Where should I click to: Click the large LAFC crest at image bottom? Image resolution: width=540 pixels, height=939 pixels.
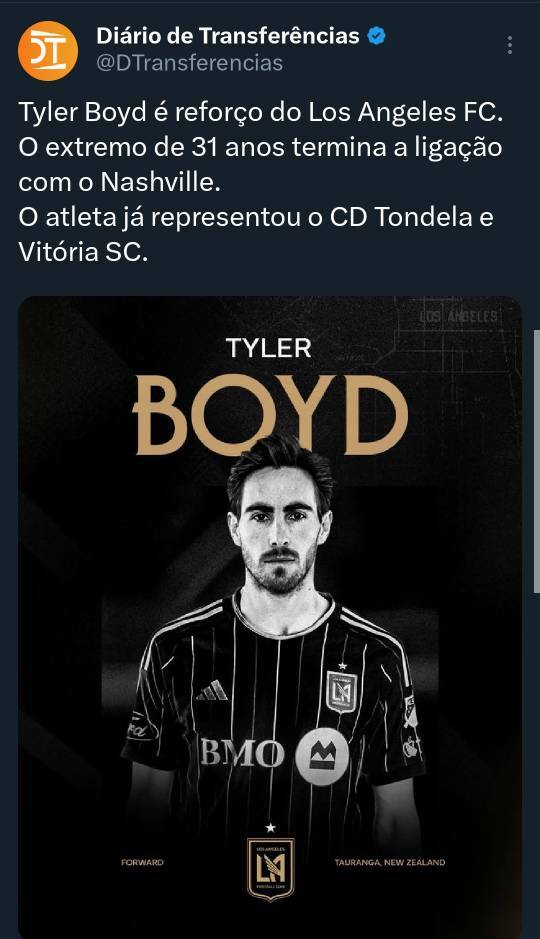click(x=271, y=868)
